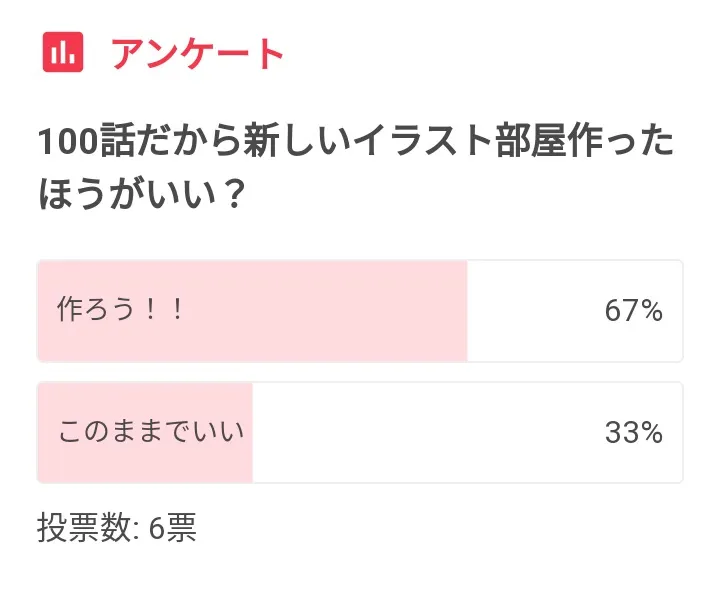
Task: Click the red poll chart icon
Action: [x=62, y=52]
